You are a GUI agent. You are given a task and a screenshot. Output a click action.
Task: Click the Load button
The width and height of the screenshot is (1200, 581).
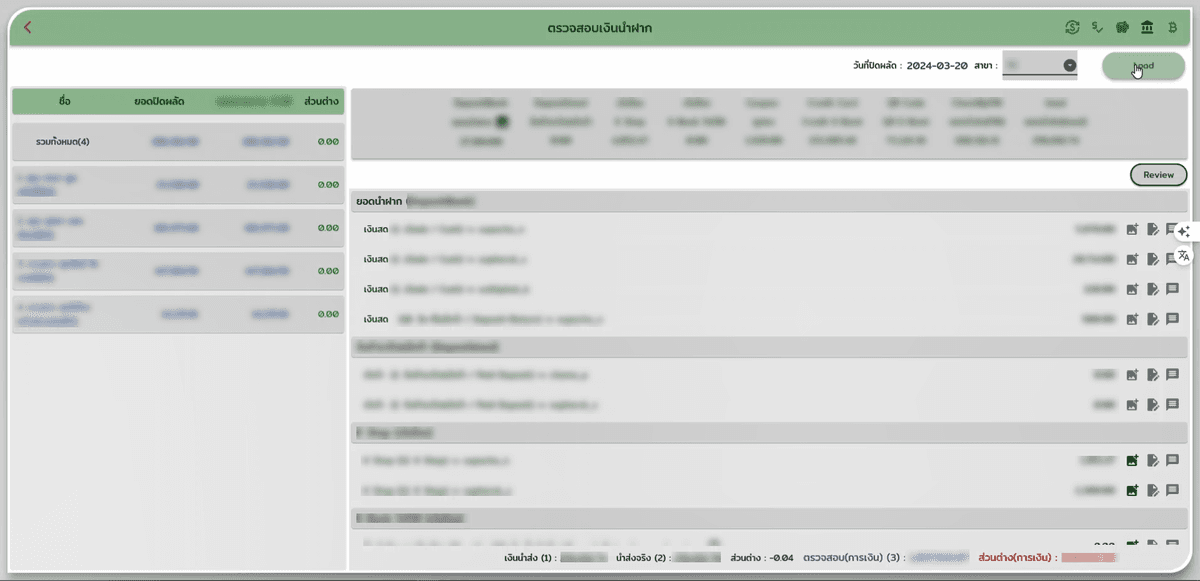coord(1144,66)
